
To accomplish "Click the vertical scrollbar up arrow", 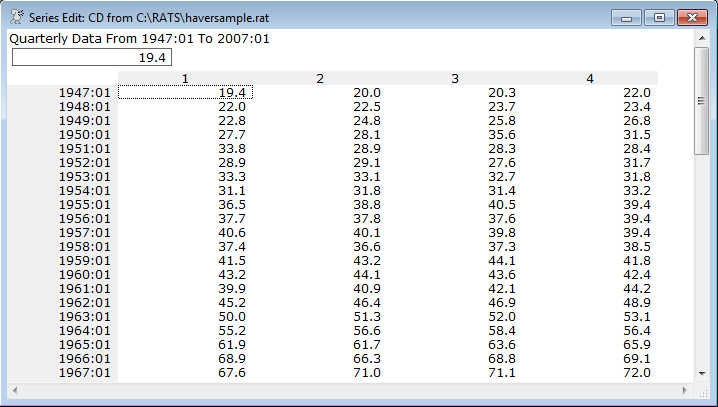I will tap(702, 39).
